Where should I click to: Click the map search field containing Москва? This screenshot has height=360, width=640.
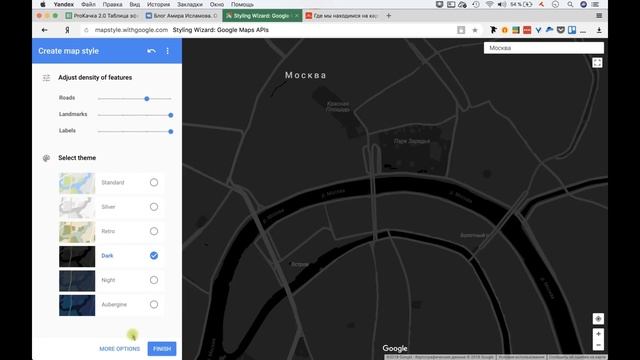(544, 48)
